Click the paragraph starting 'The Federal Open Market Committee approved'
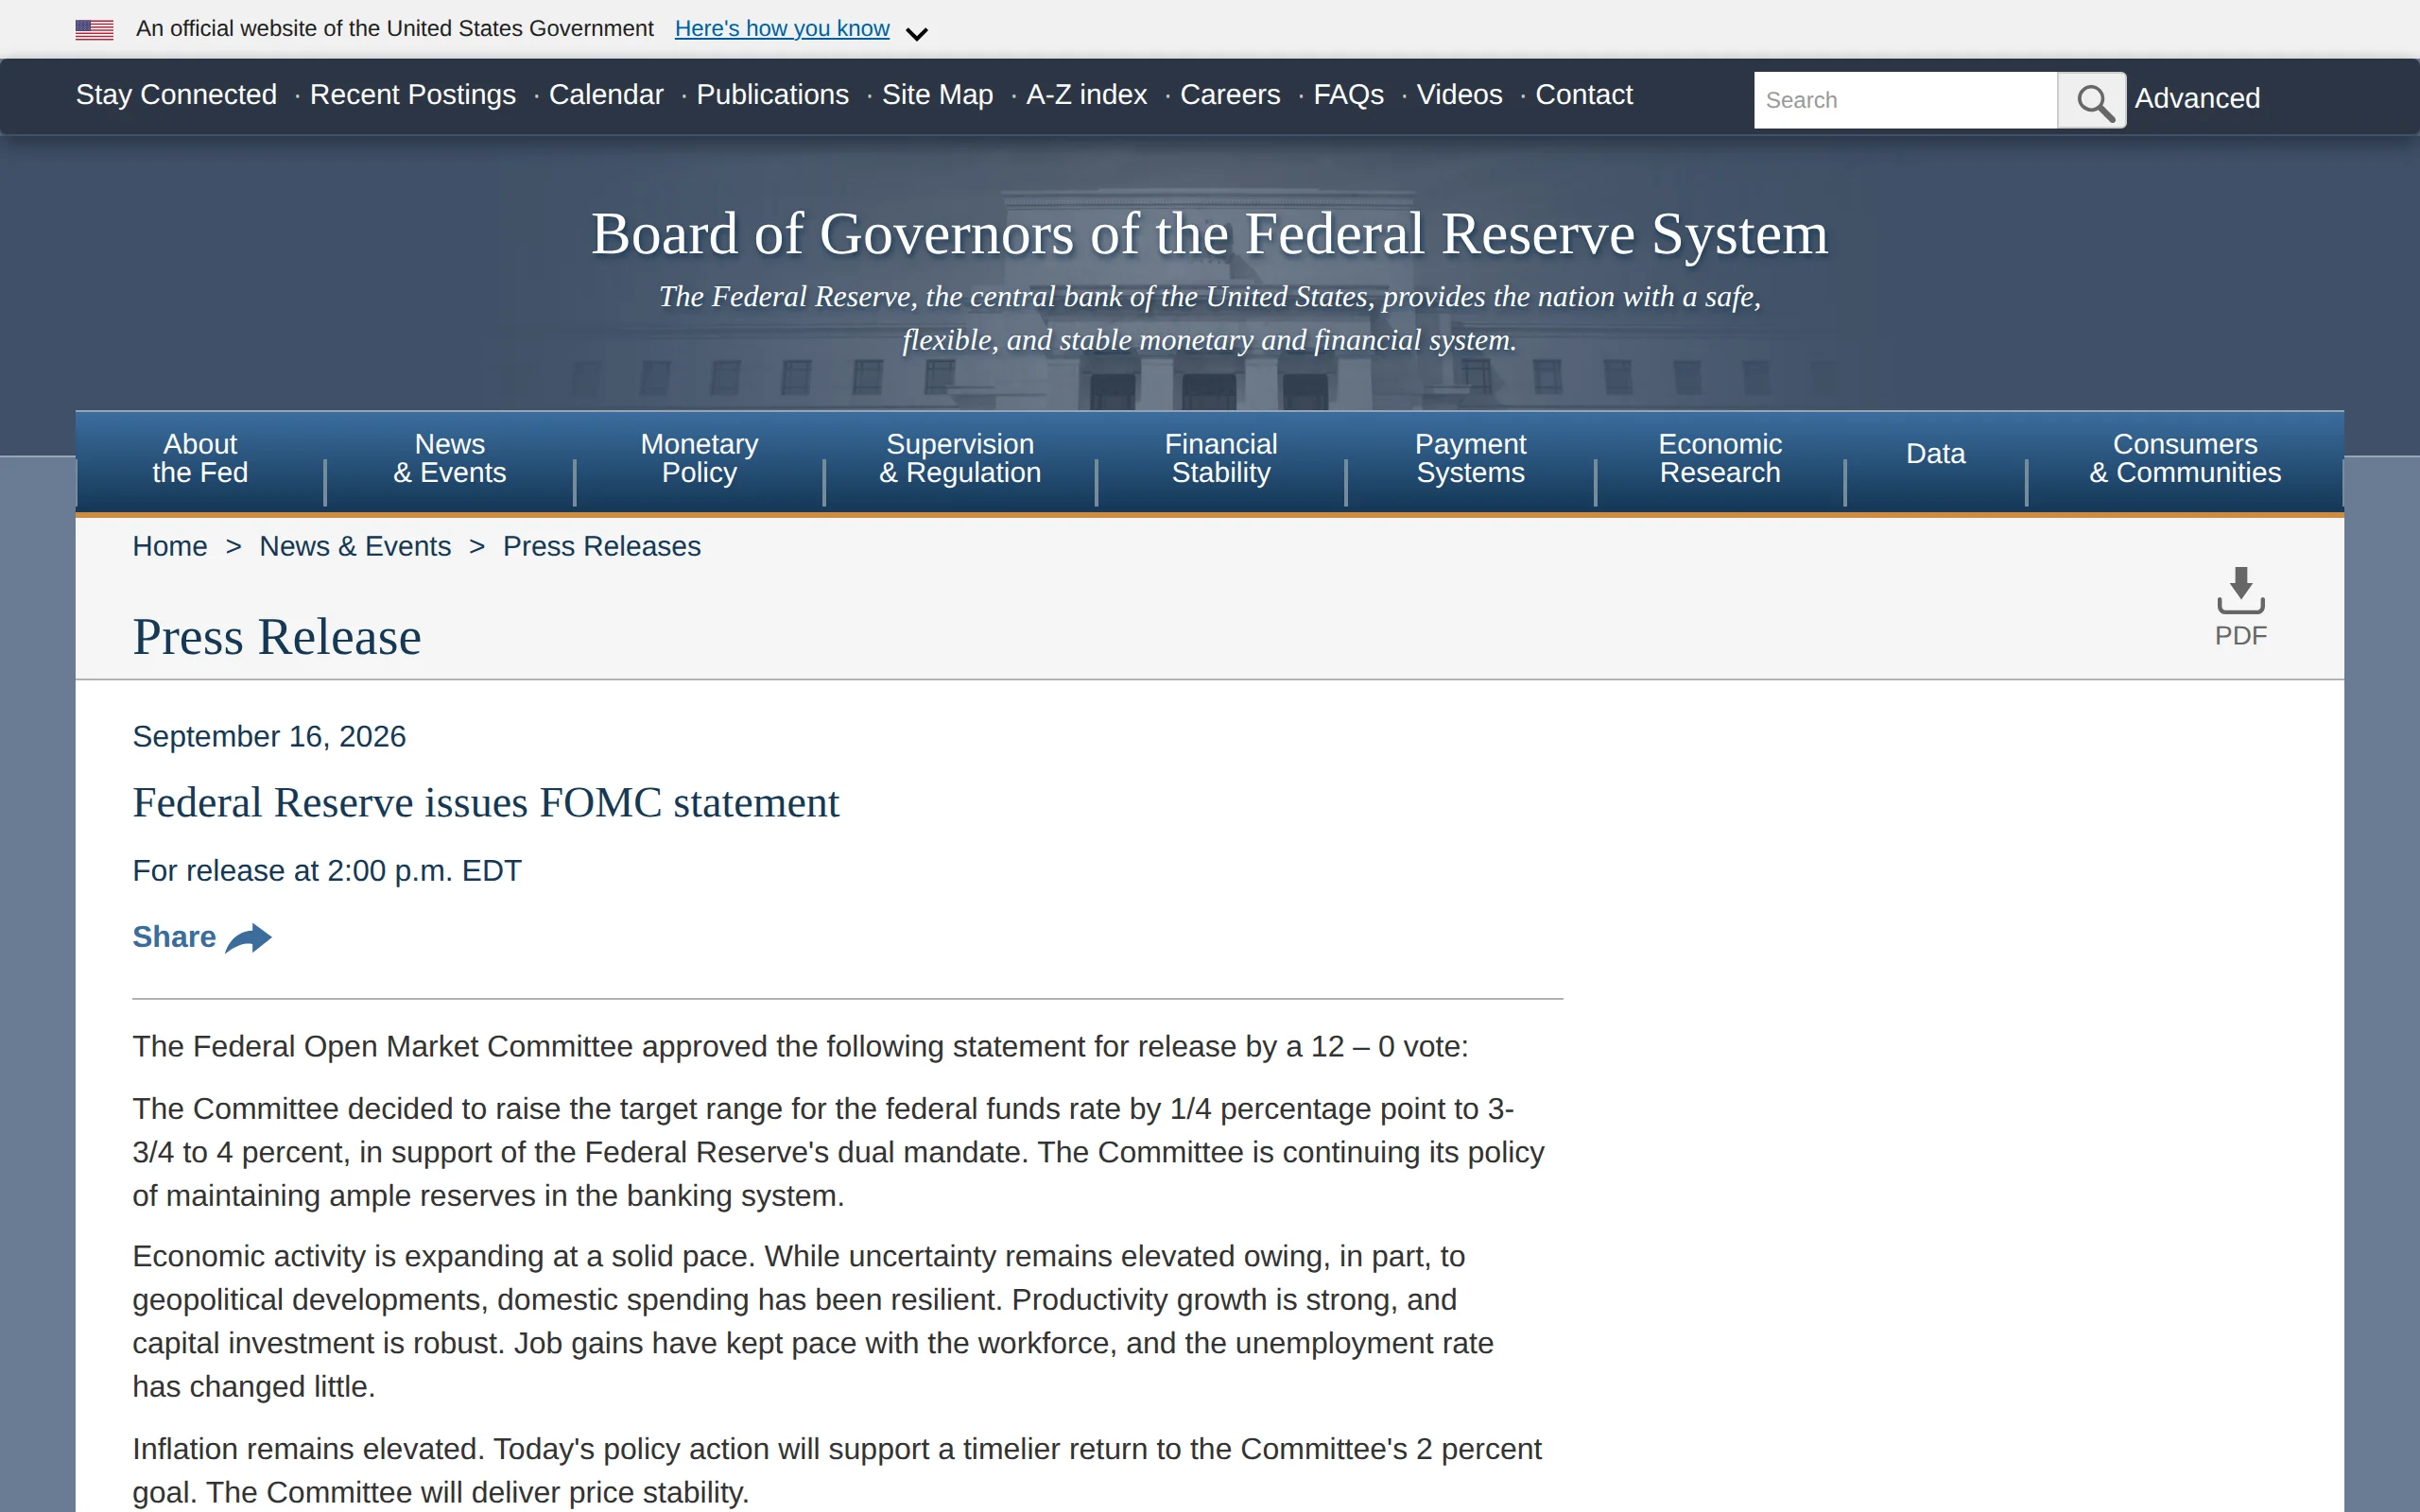The height and width of the screenshot is (1512, 2420). (800, 1047)
